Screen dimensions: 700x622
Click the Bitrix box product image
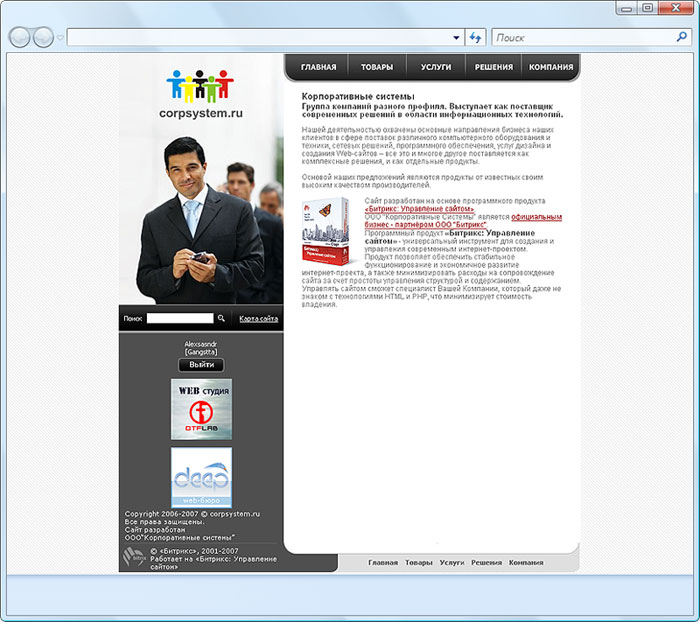point(328,231)
